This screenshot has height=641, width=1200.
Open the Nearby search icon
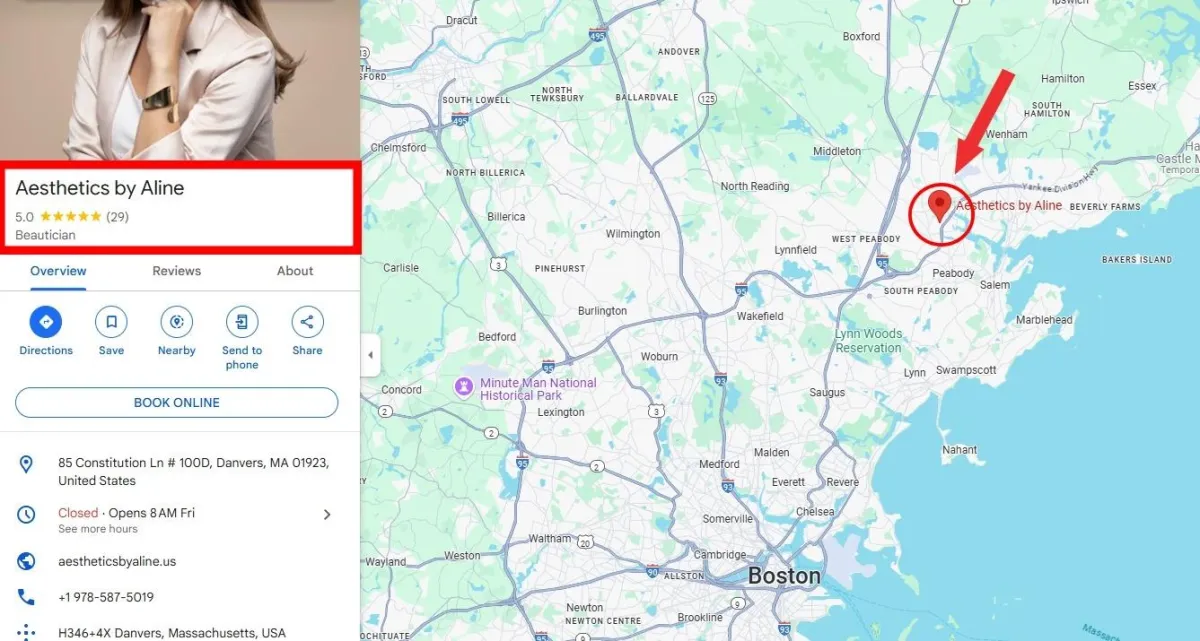click(x=177, y=322)
